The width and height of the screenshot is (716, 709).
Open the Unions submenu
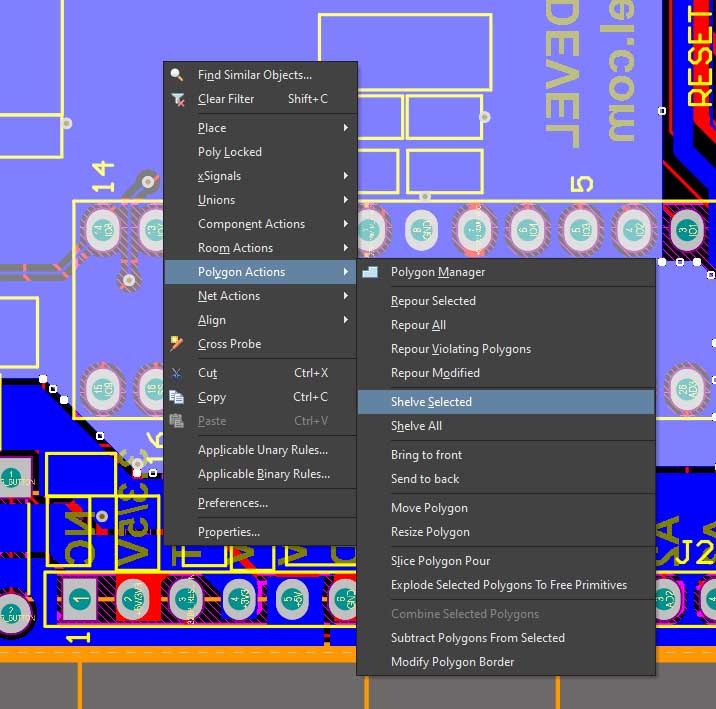click(217, 200)
